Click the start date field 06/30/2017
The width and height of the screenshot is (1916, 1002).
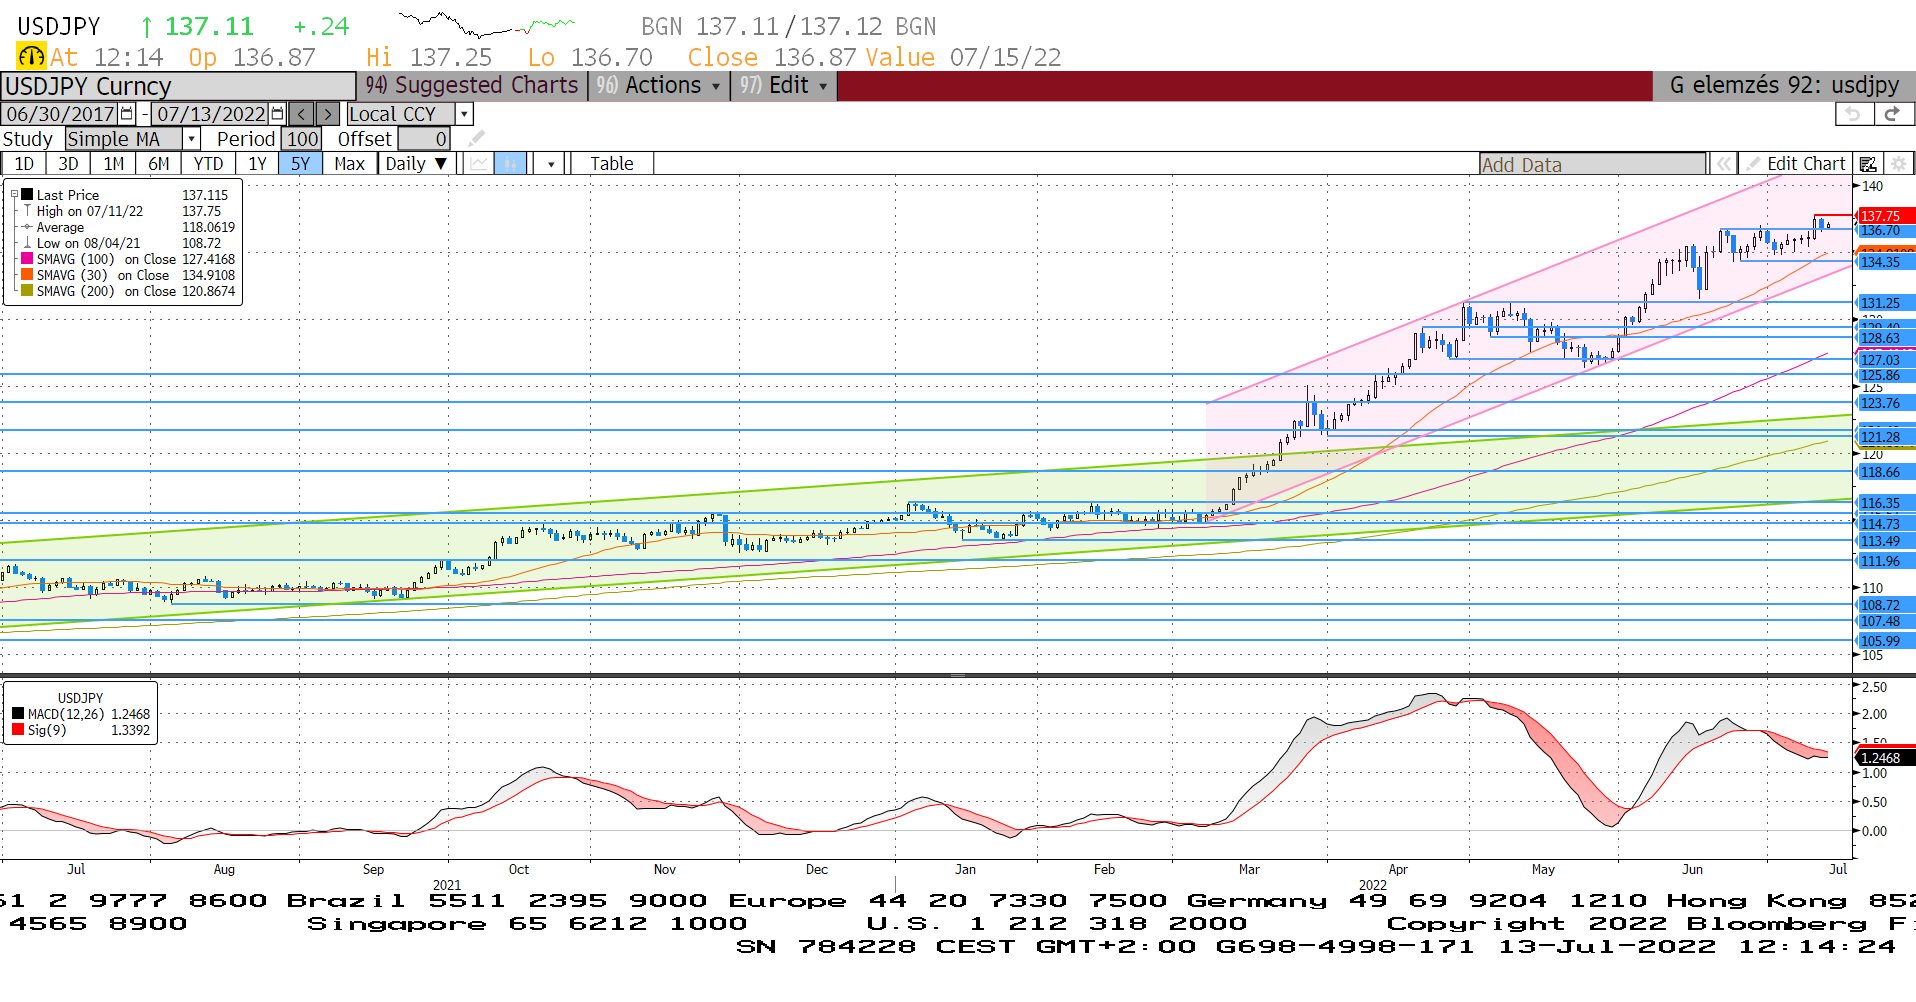point(61,114)
